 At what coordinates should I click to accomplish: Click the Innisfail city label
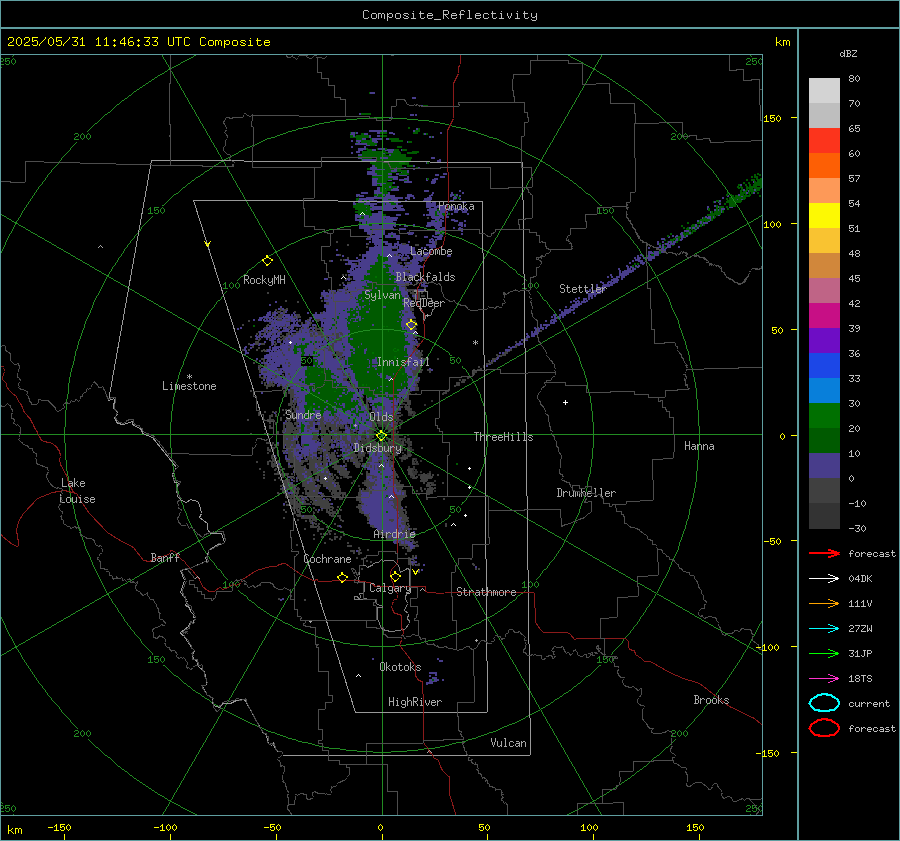click(x=403, y=362)
